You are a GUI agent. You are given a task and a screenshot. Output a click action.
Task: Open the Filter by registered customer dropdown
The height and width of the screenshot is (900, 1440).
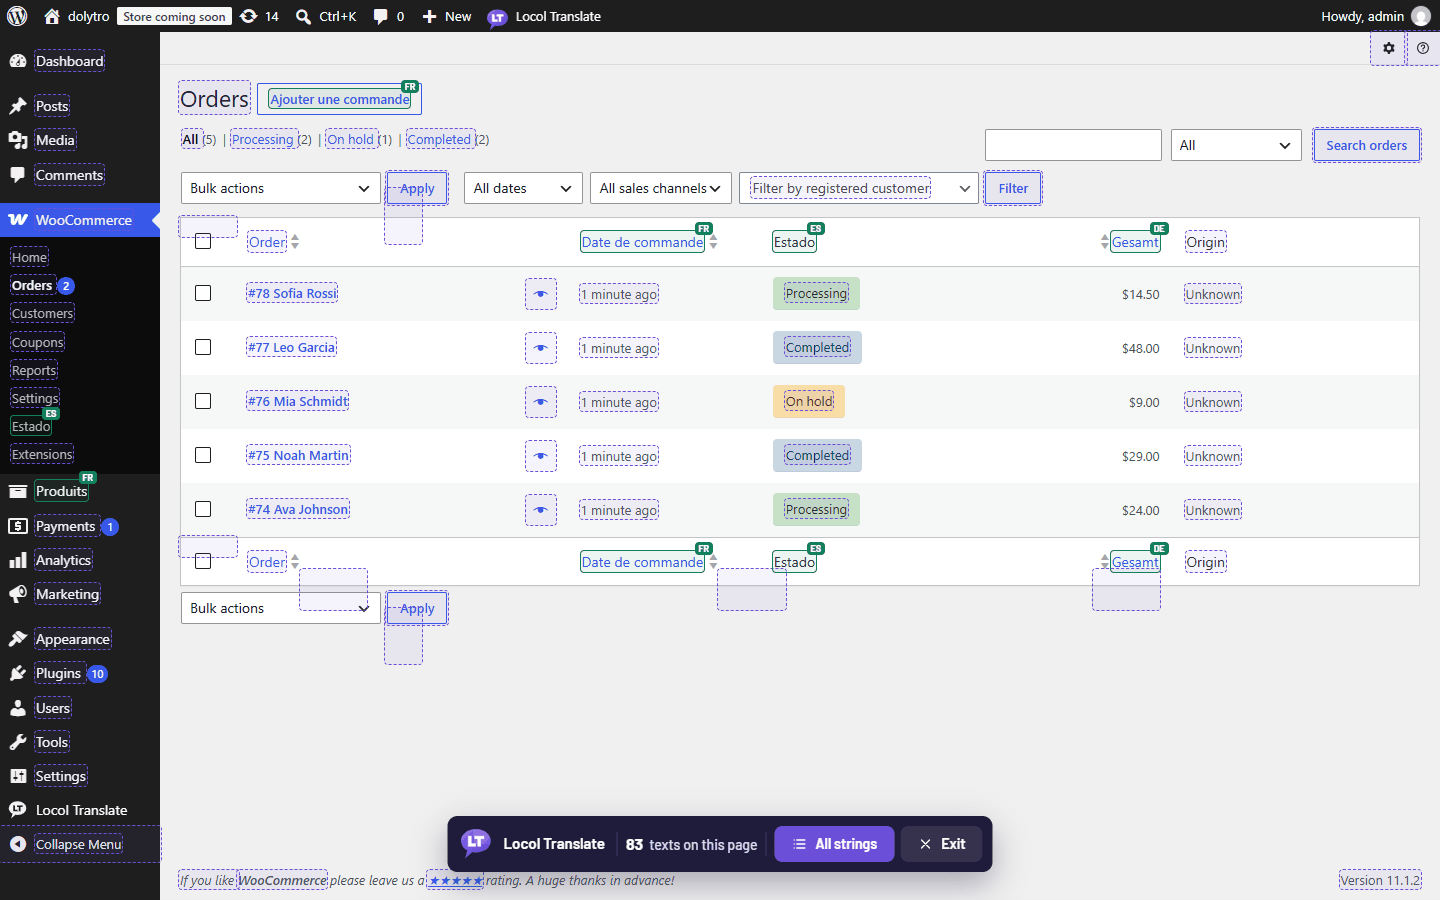click(859, 188)
